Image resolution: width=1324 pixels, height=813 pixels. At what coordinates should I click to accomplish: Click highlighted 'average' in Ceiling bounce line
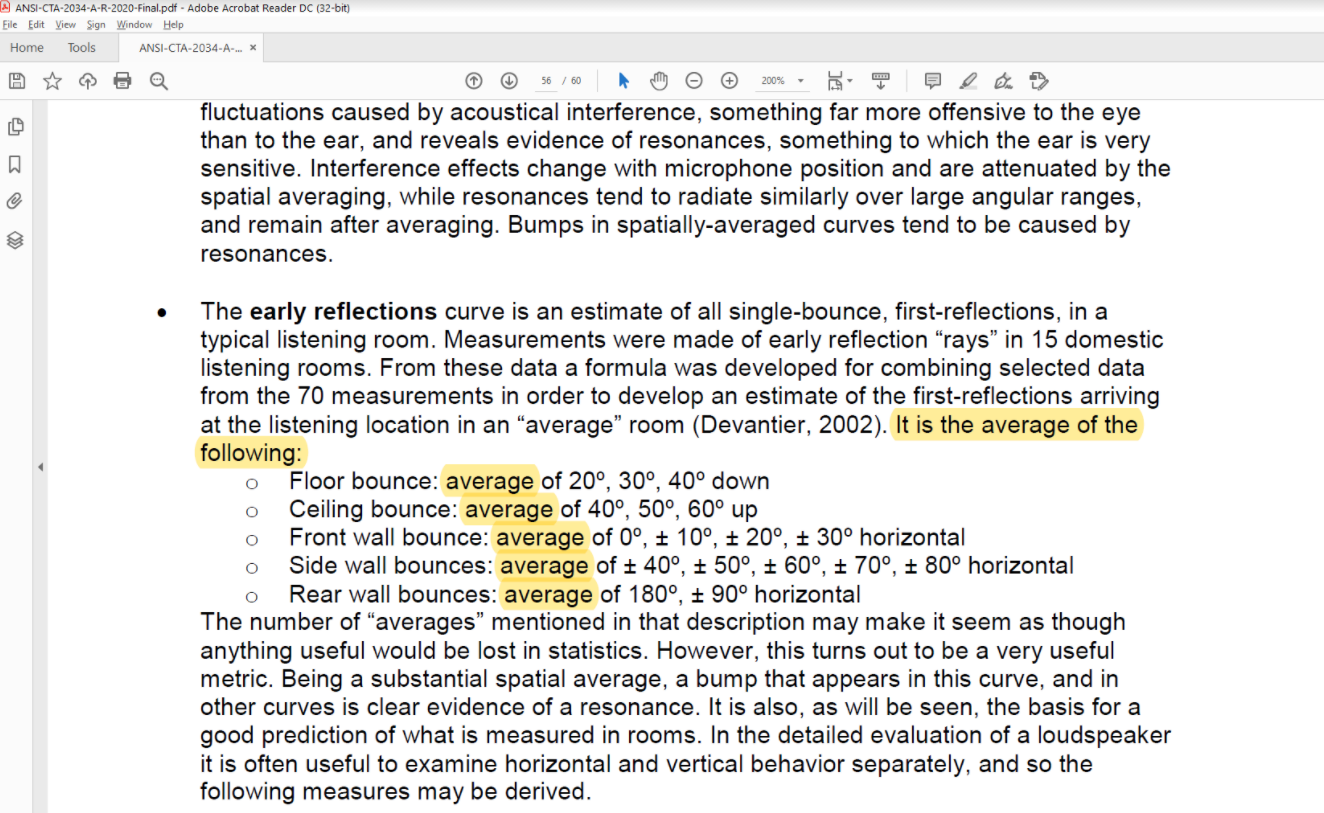(x=509, y=509)
